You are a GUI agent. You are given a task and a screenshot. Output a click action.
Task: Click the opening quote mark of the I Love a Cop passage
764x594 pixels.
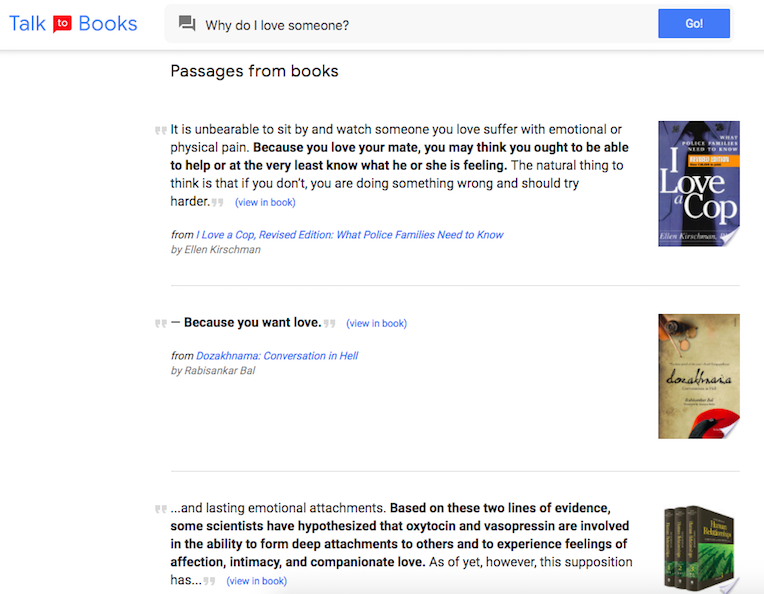click(x=160, y=130)
